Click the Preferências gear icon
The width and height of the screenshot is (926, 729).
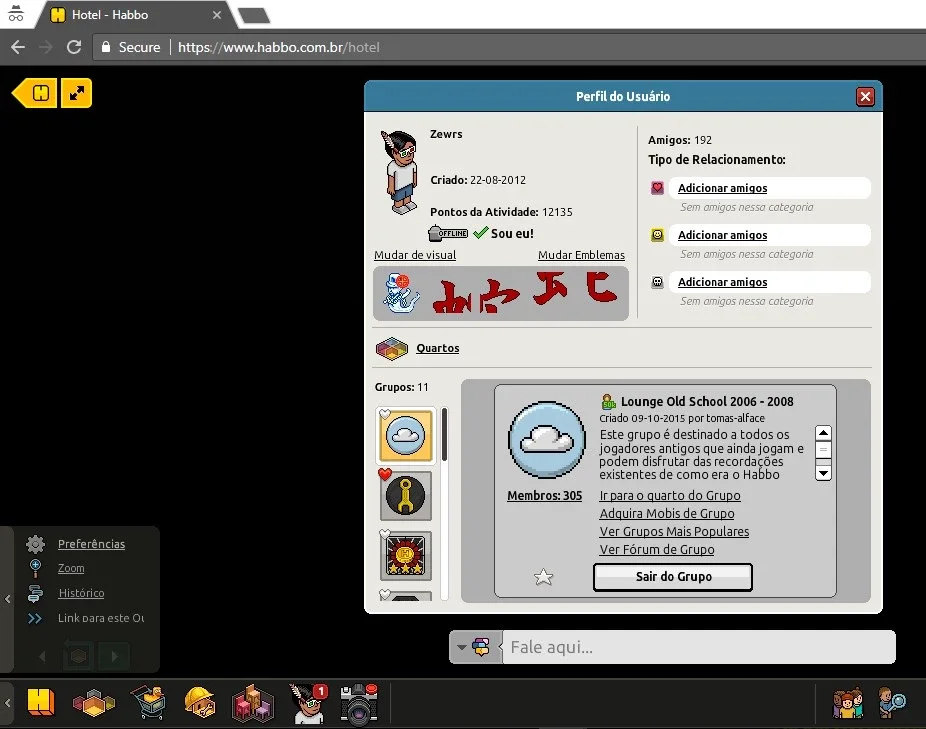pyautogui.click(x=35, y=544)
